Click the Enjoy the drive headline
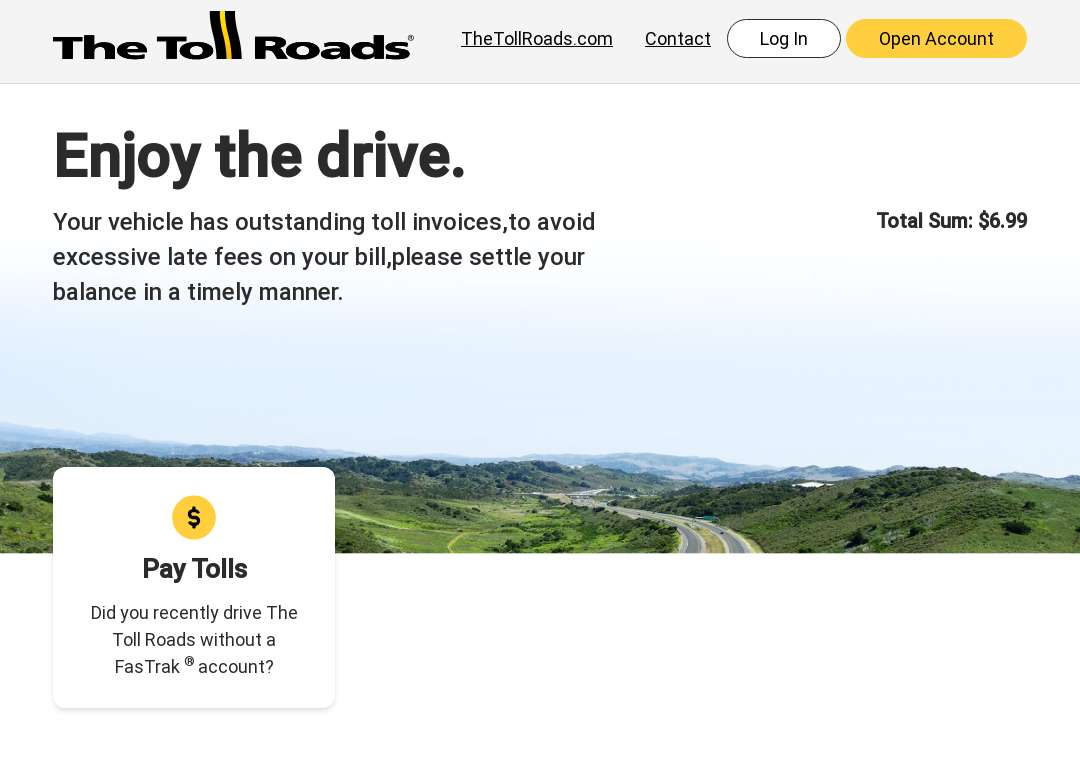Screen dimensions: 1080x768 (259, 157)
